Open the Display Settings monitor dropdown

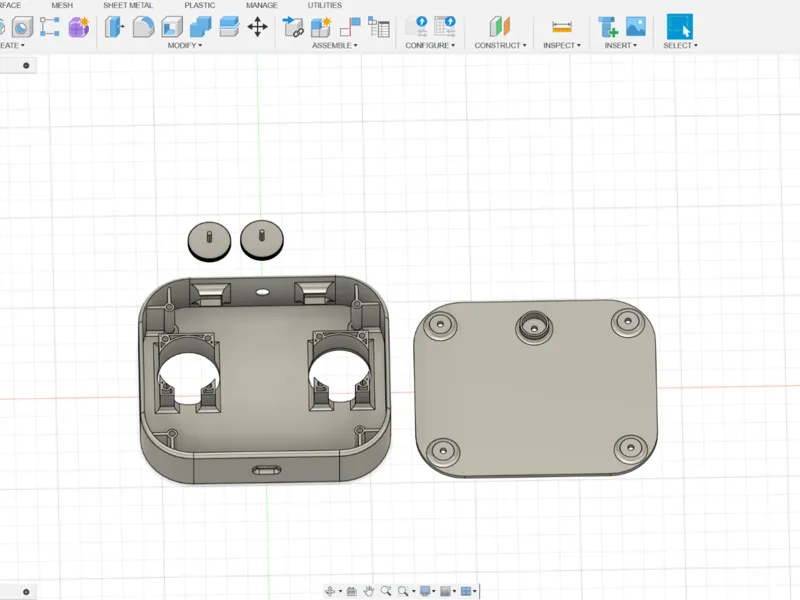pos(427,591)
